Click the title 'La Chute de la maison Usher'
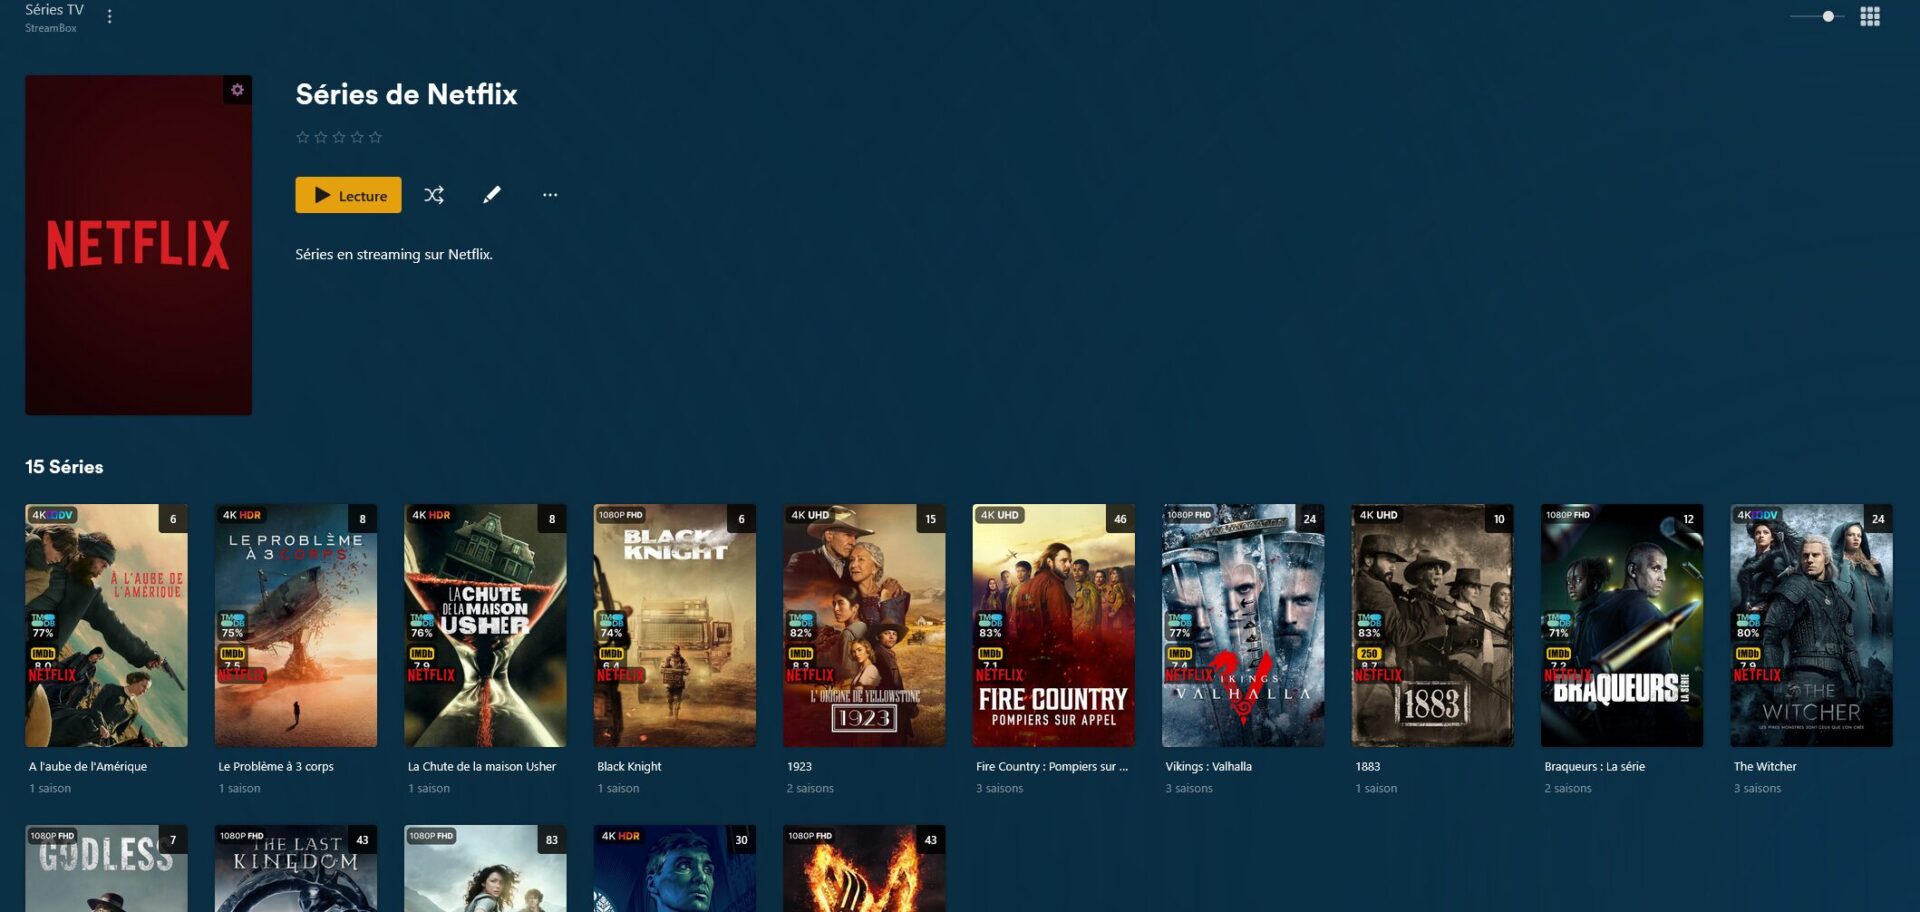Screen dimensions: 1920x912 coord(482,766)
